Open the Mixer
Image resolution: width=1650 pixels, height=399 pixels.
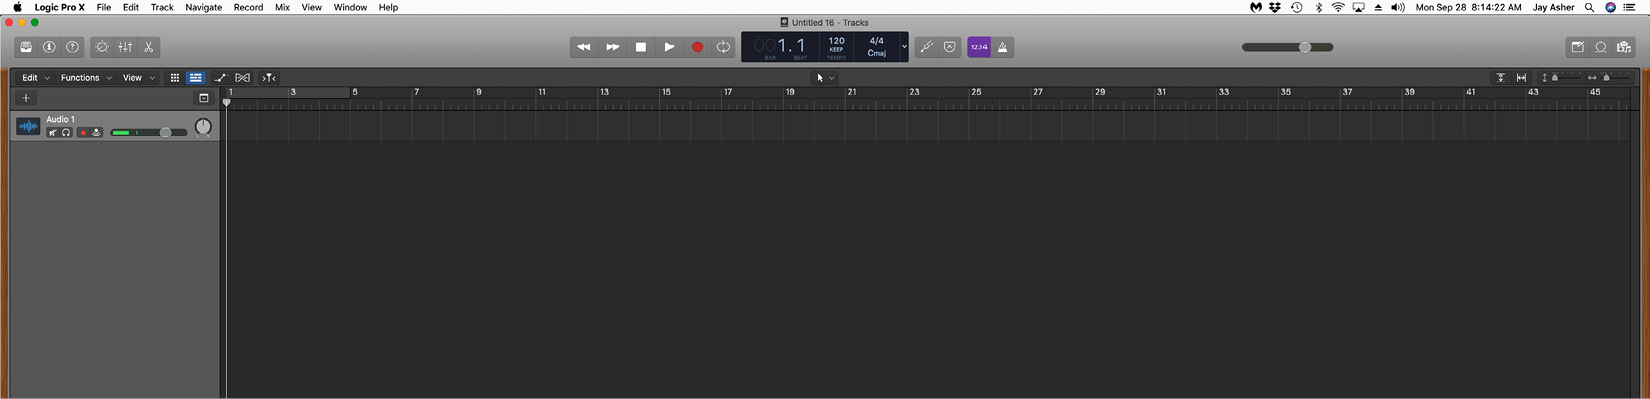tap(125, 47)
